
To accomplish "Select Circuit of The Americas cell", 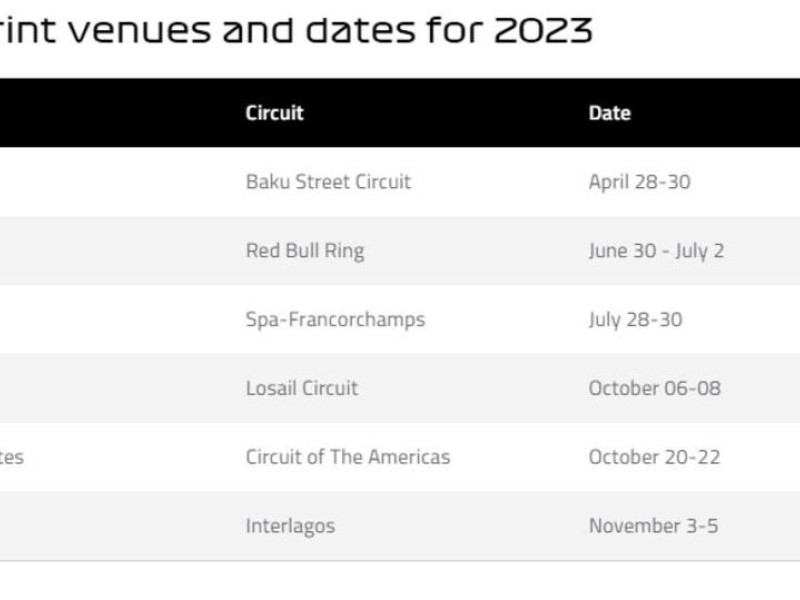I will coord(348,457).
